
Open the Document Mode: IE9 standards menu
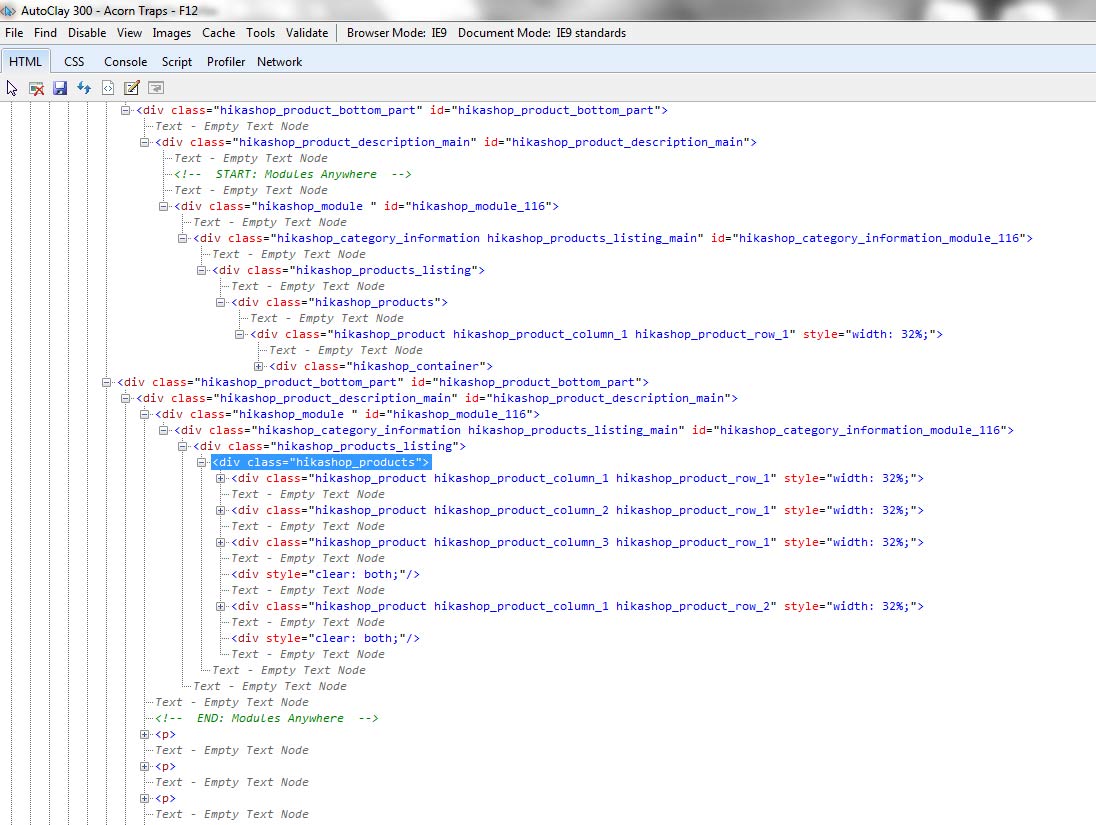(x=541, y=33)
